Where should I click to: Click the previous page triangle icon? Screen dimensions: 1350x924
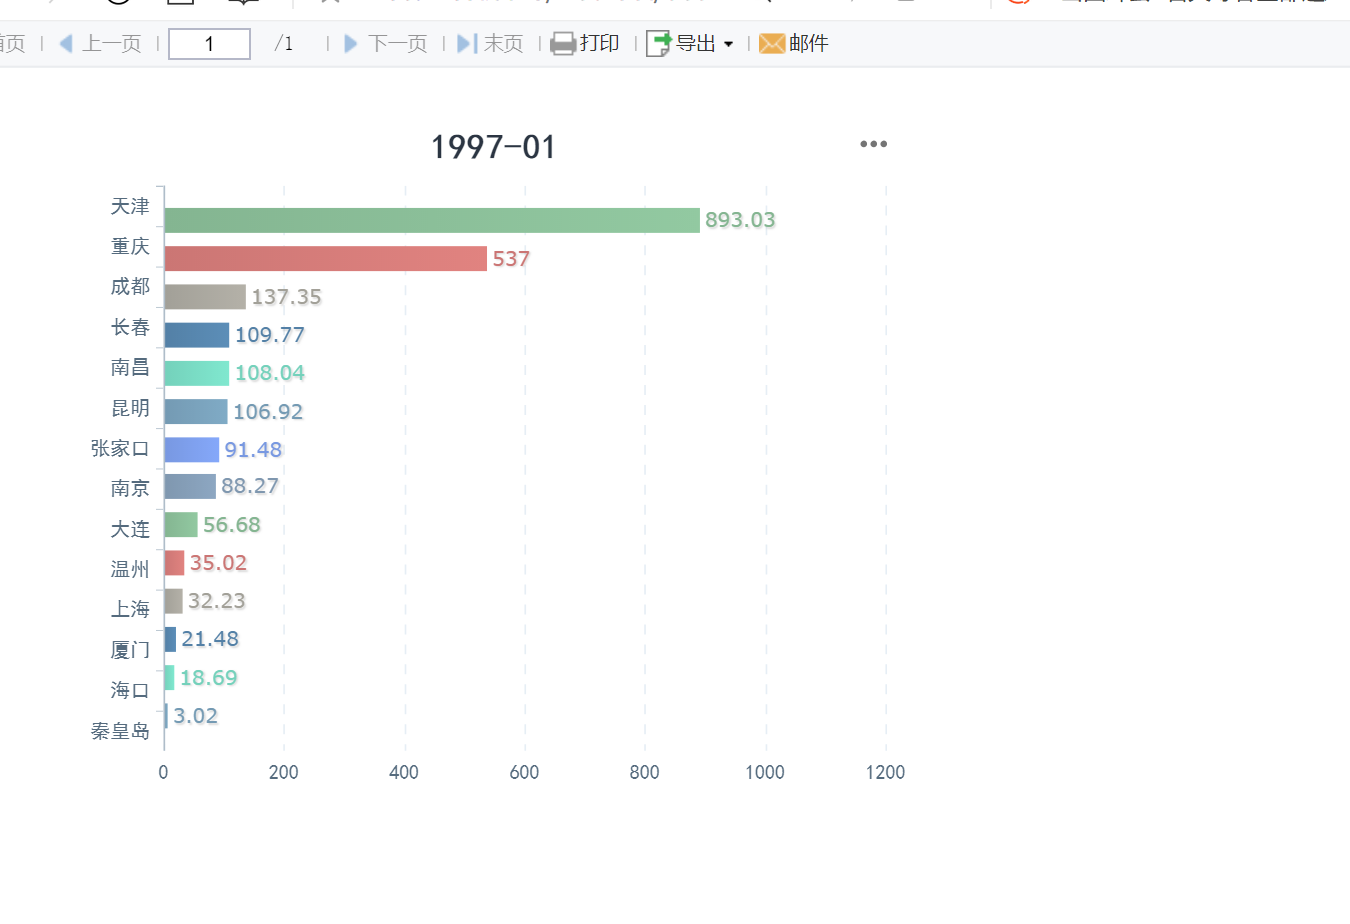66,43
